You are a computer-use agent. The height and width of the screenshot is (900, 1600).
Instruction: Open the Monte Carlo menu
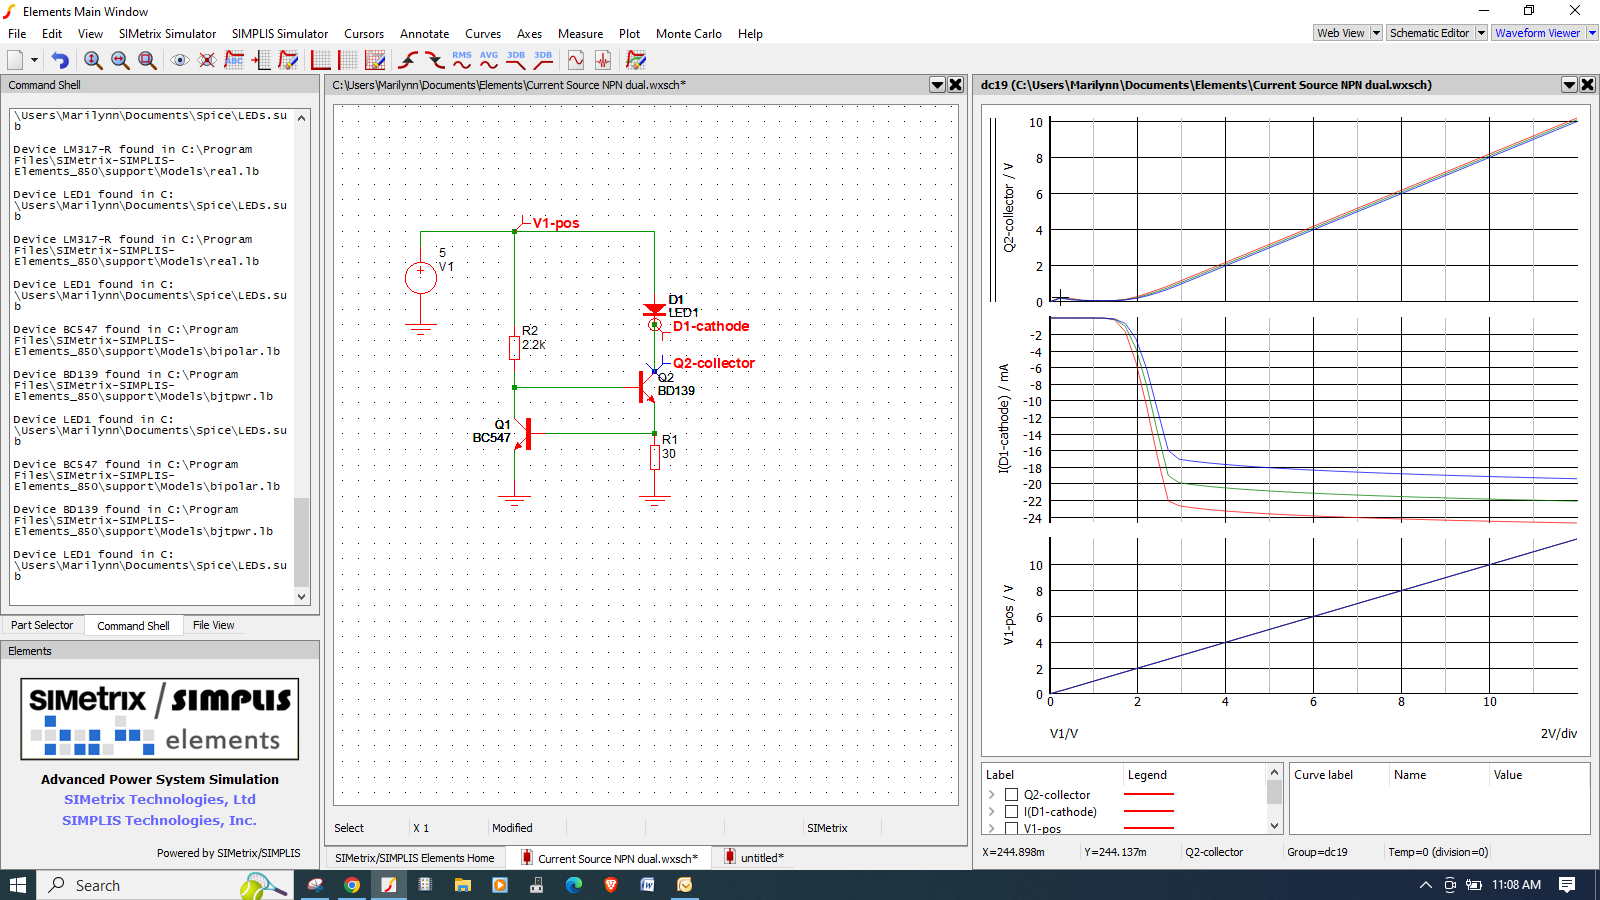688,33
